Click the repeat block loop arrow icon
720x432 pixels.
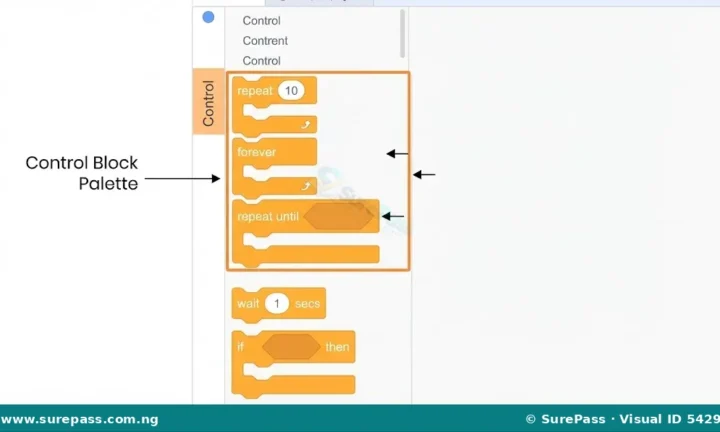click(306, 124)
